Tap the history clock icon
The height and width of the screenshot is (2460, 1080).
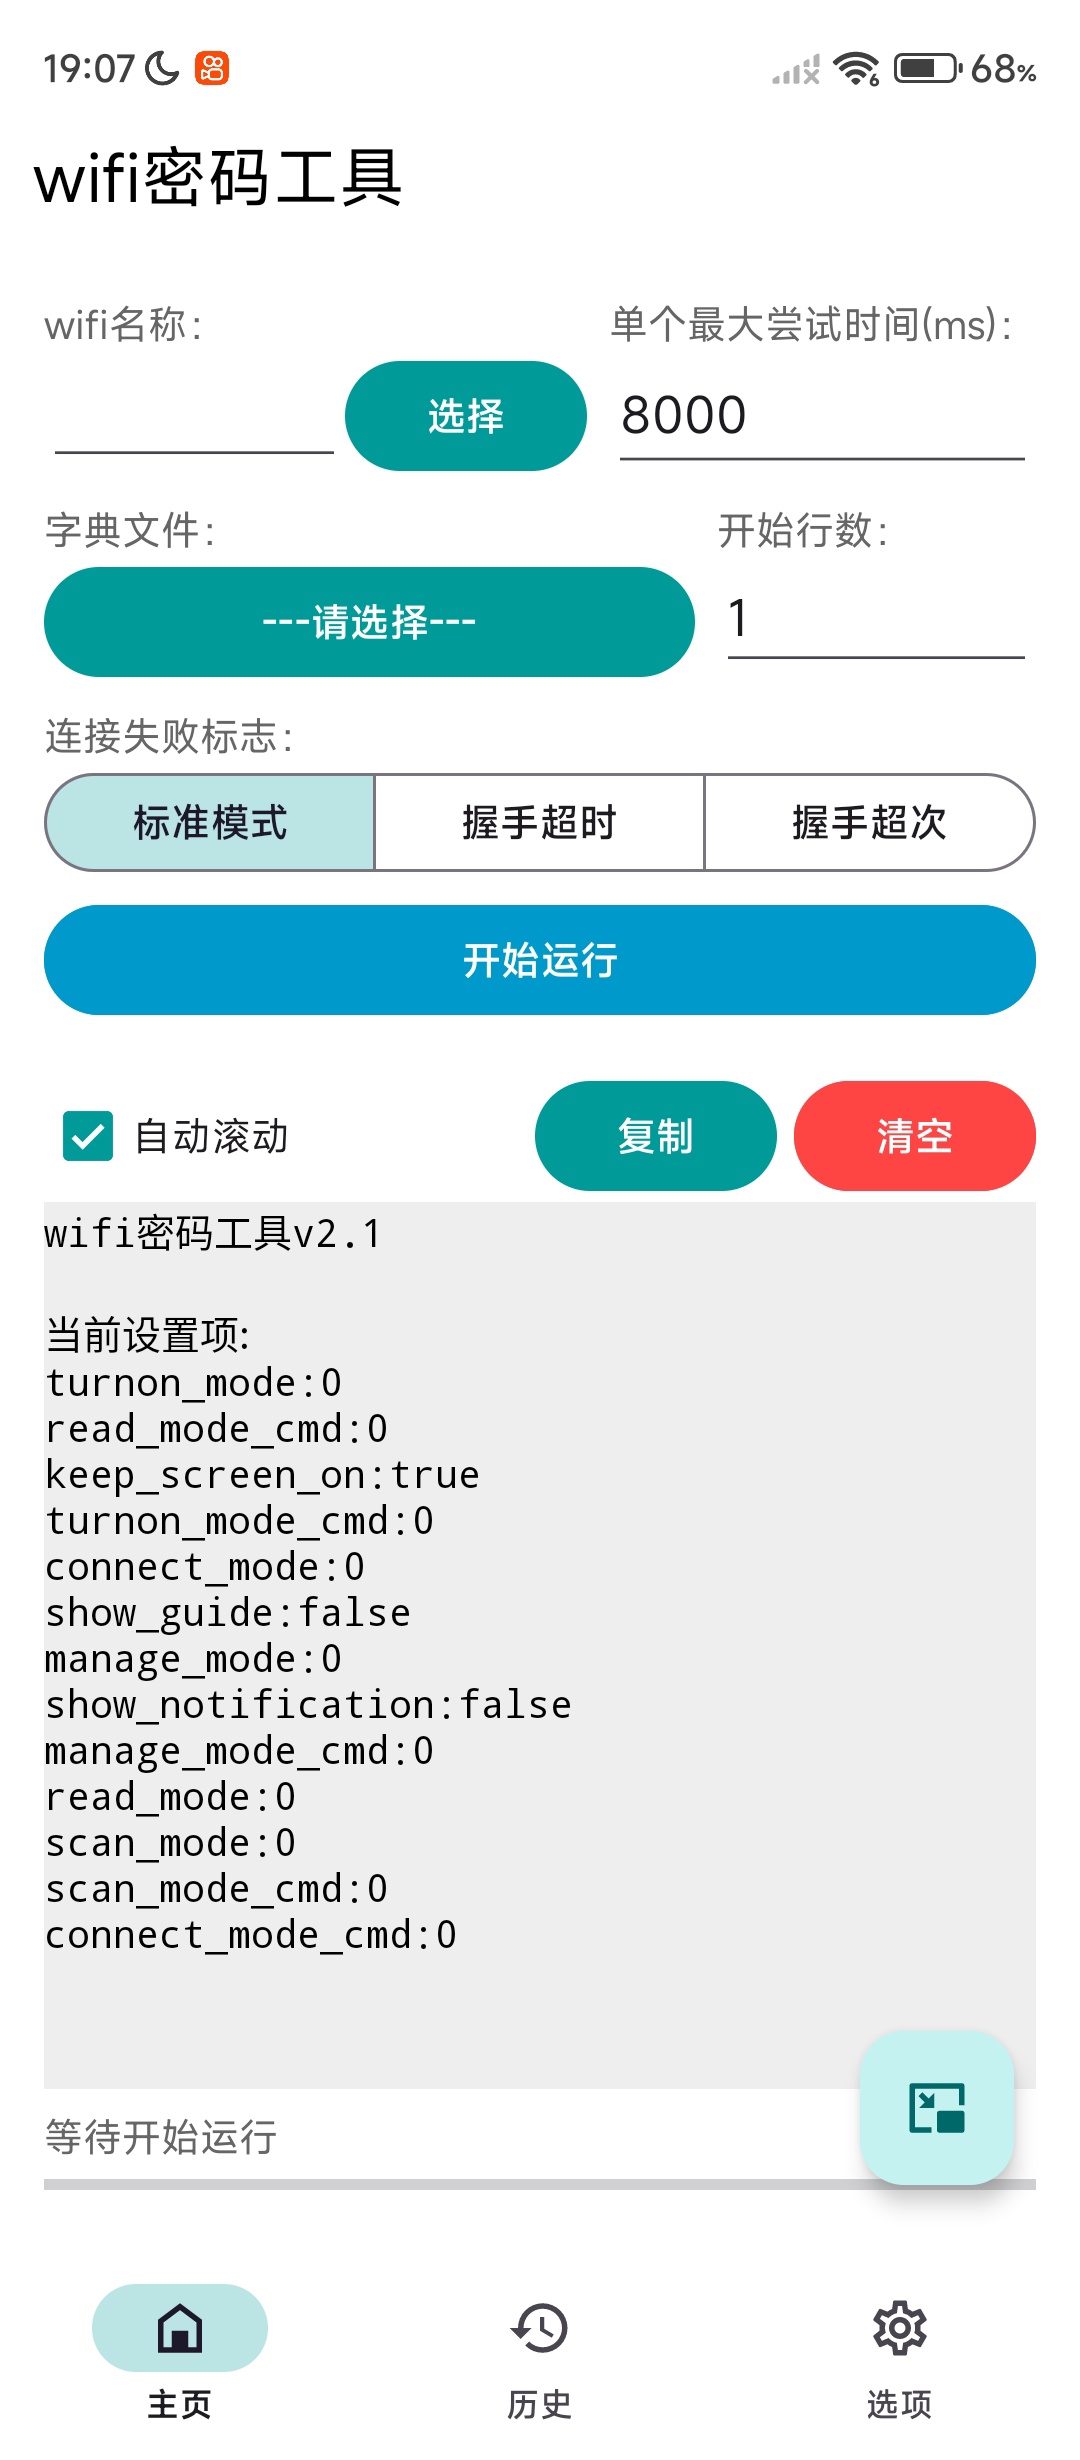pyautogui.click(x=539, y=2327)
